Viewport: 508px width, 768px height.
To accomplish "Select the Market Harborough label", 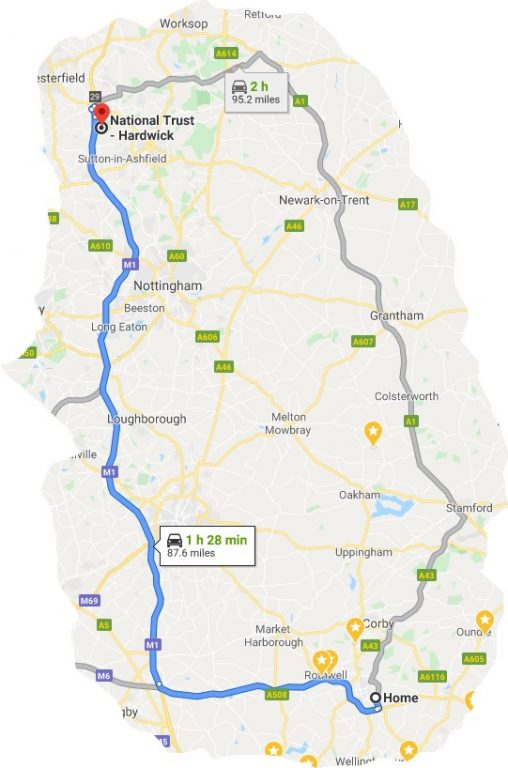I will 274,635.
